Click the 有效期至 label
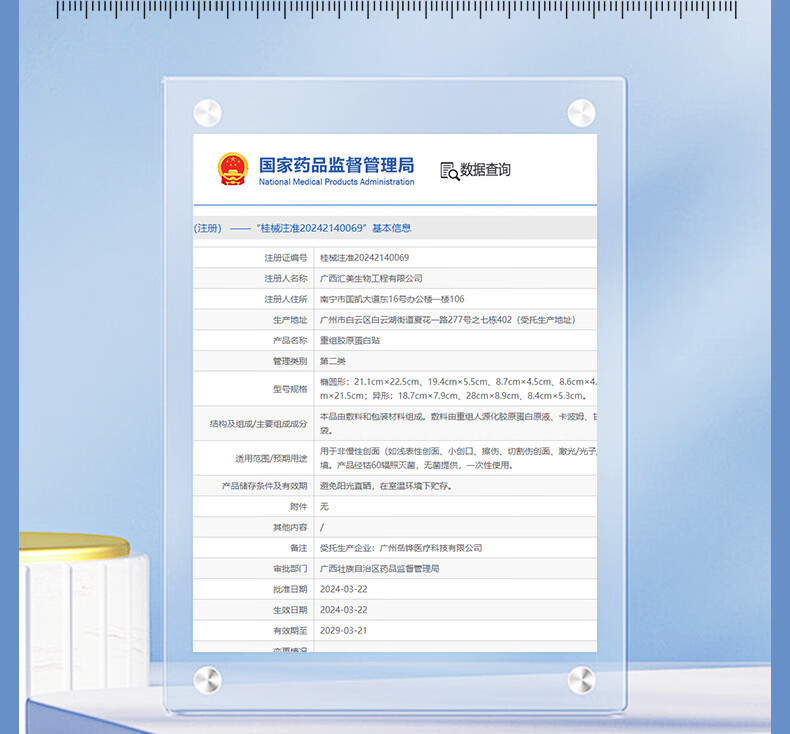This screenshot has width=790, height=734. (x=290, y=631)
